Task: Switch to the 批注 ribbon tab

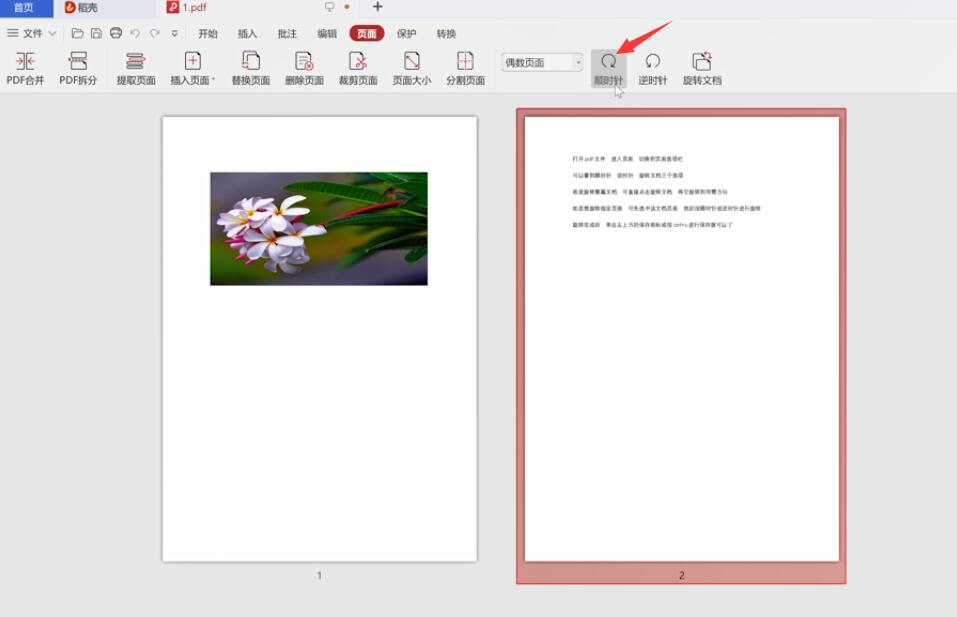Action: [287, 34]
